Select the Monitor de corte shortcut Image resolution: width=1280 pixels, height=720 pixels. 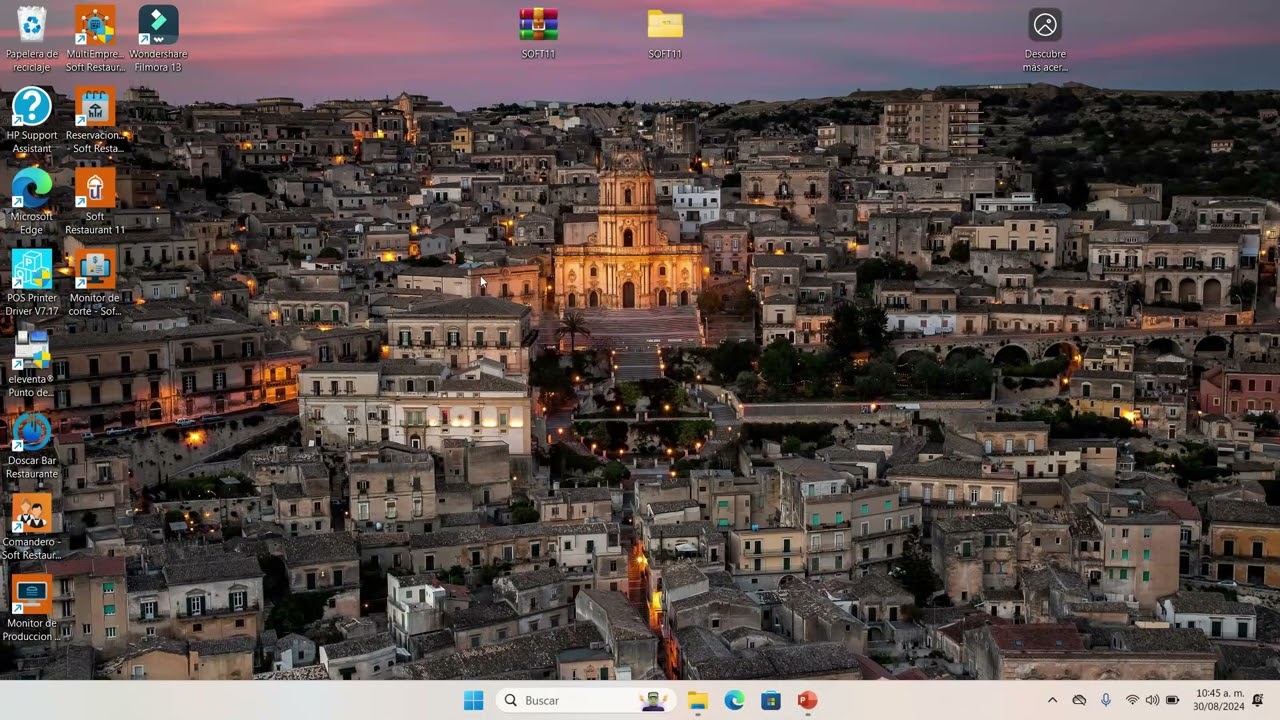tap(95, 283)
